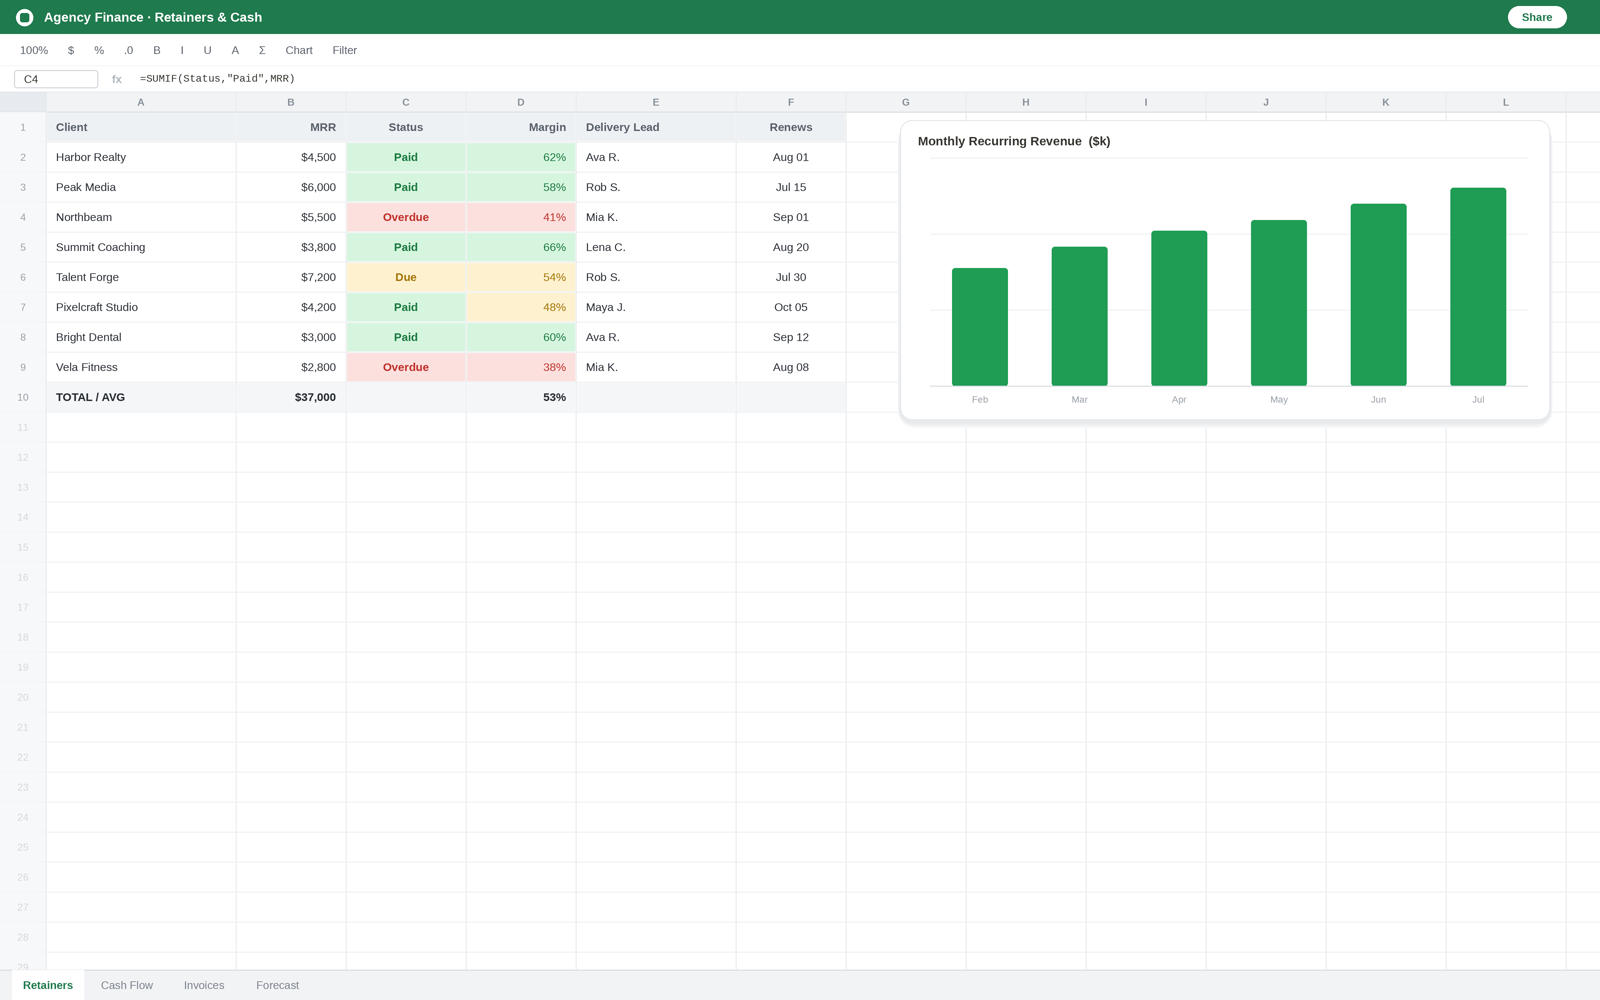The image size is (1600, 1000).
Task: Select column C header
Action: (x=406, y=102)
